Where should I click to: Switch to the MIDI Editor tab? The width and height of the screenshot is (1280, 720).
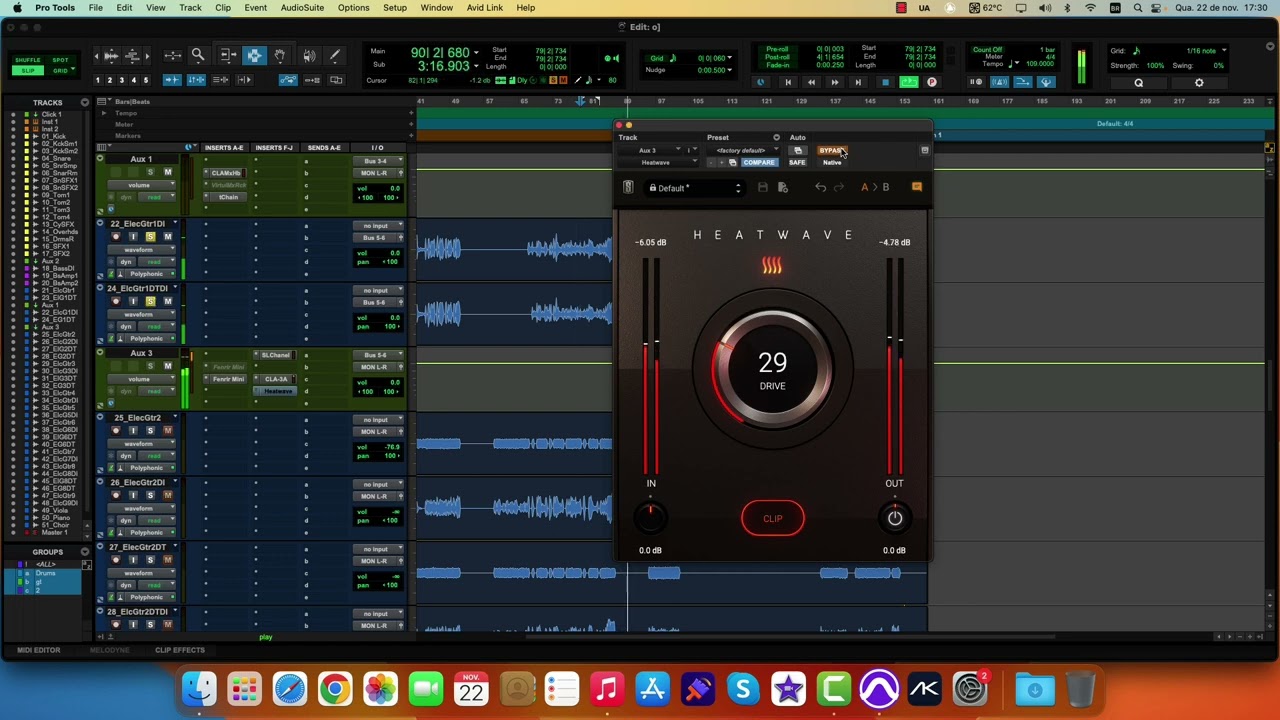pos(39,650)
